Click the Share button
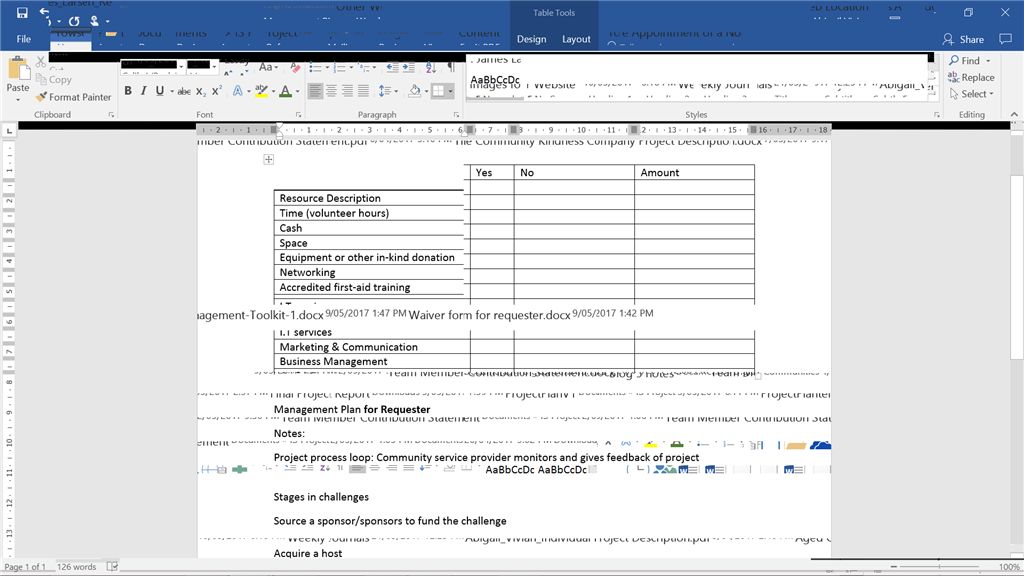This screenshot has height=576, width=1024. (x=963, y=39)
